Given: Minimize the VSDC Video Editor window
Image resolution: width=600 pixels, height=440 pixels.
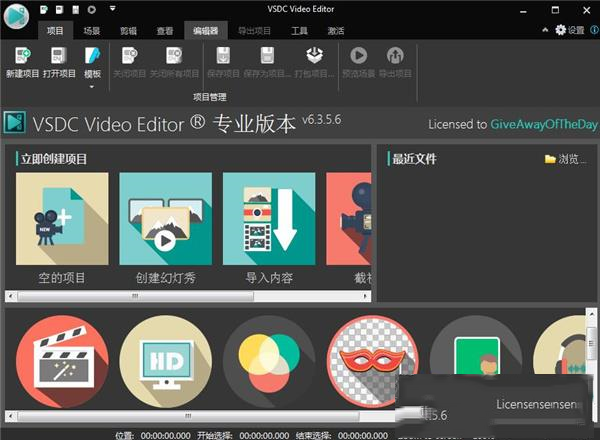Looking at the screenshot, I should (x=523, y=11).
